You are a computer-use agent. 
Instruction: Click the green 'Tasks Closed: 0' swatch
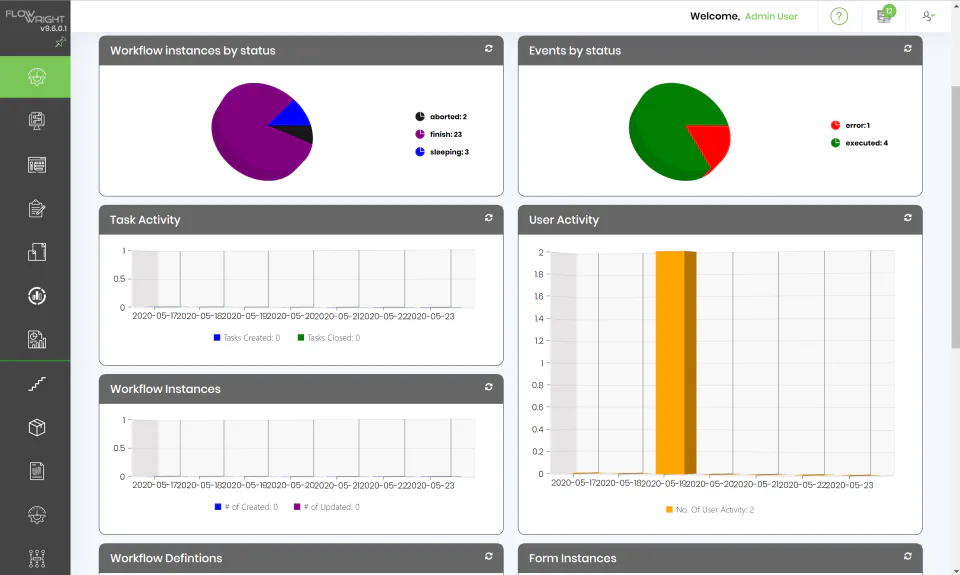pos(301,337)
